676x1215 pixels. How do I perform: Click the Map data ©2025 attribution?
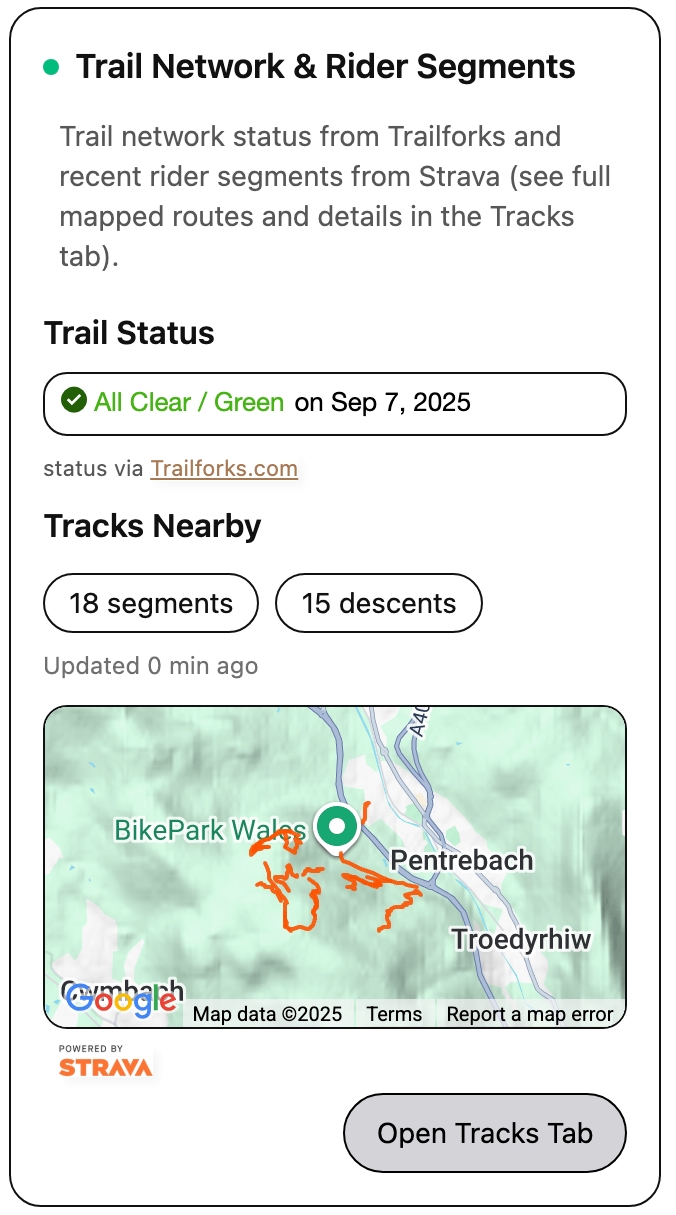pos(267,1014)
